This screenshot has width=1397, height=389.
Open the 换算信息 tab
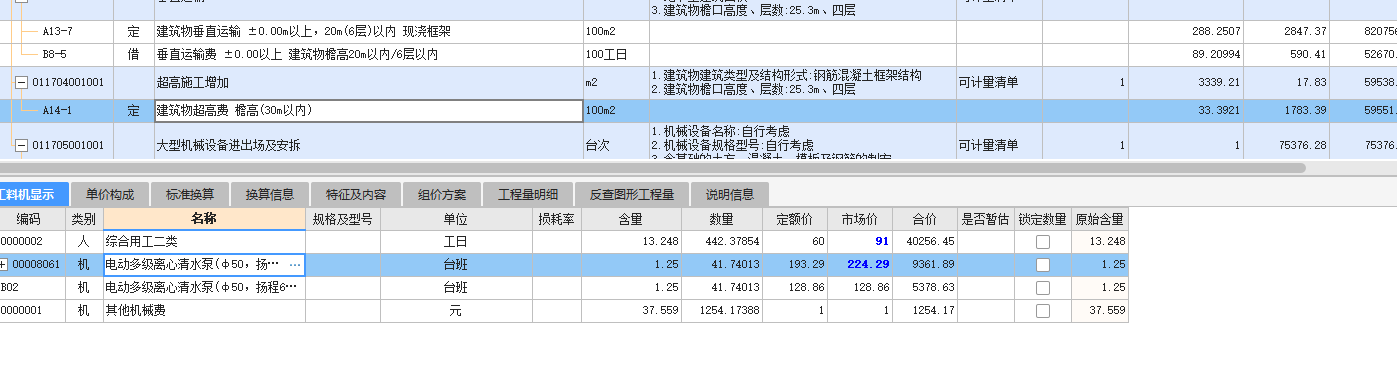tap(270, 194)
